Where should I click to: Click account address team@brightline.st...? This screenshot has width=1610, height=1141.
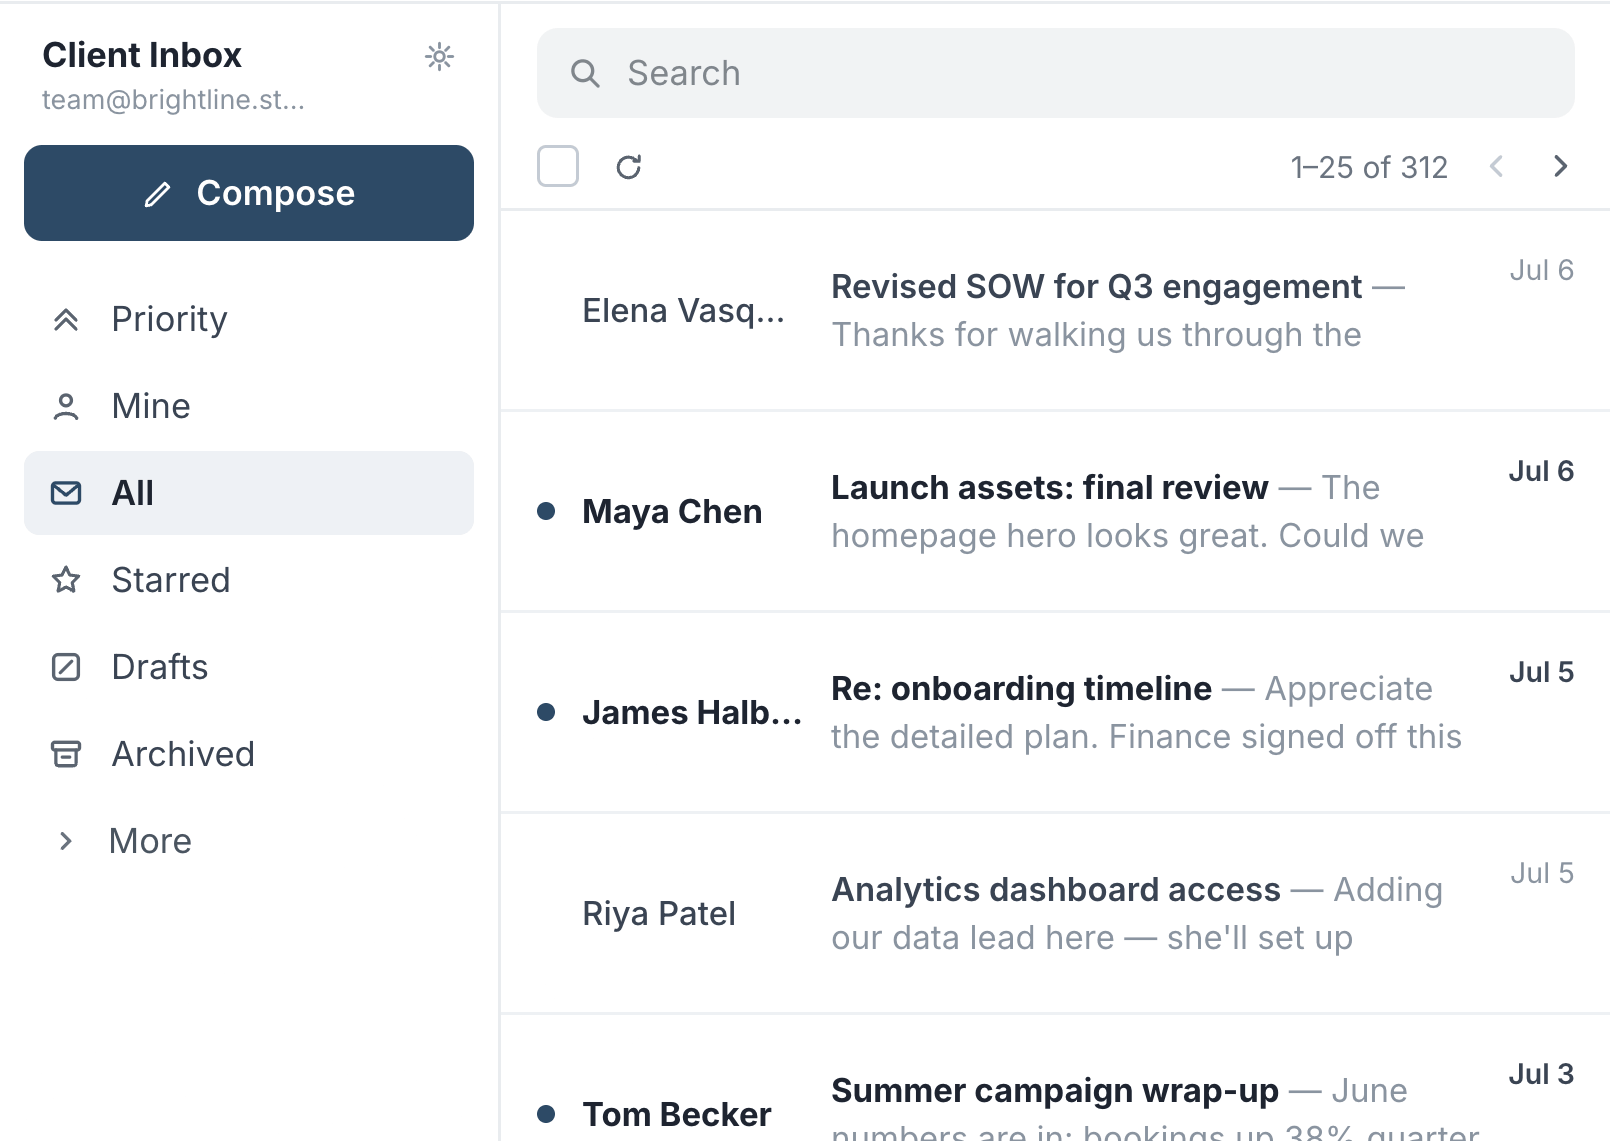(x=173, y=100)
